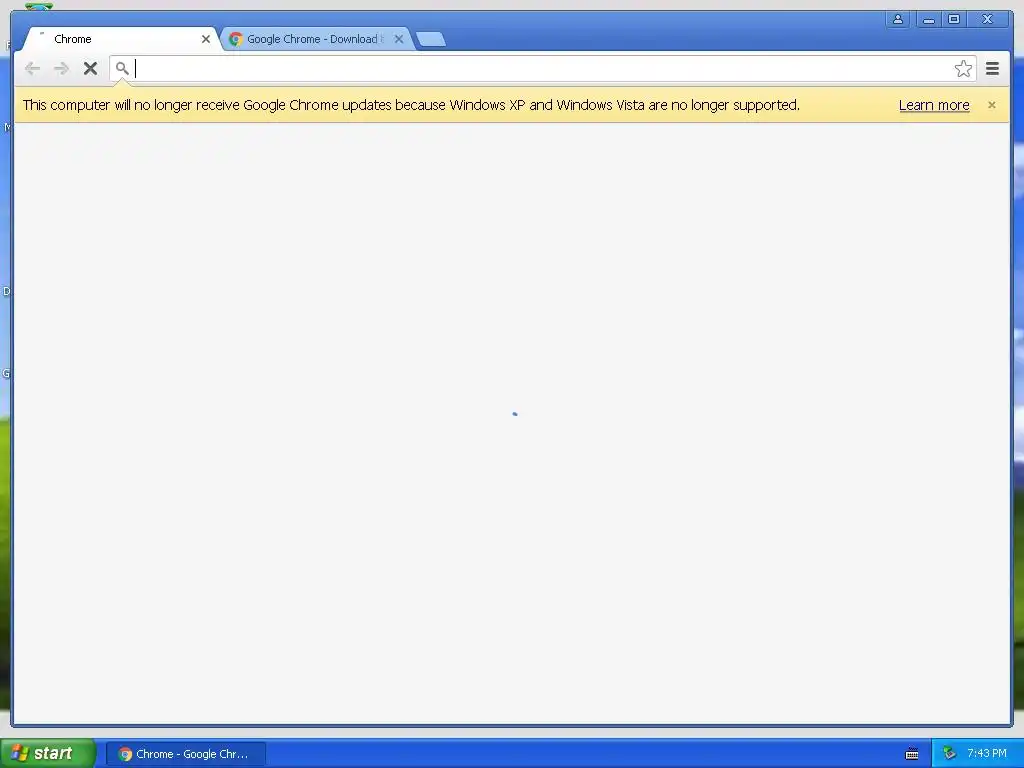The image size is (1024, 768).
Task: Stop loading the page
Action: click(90, 69)
